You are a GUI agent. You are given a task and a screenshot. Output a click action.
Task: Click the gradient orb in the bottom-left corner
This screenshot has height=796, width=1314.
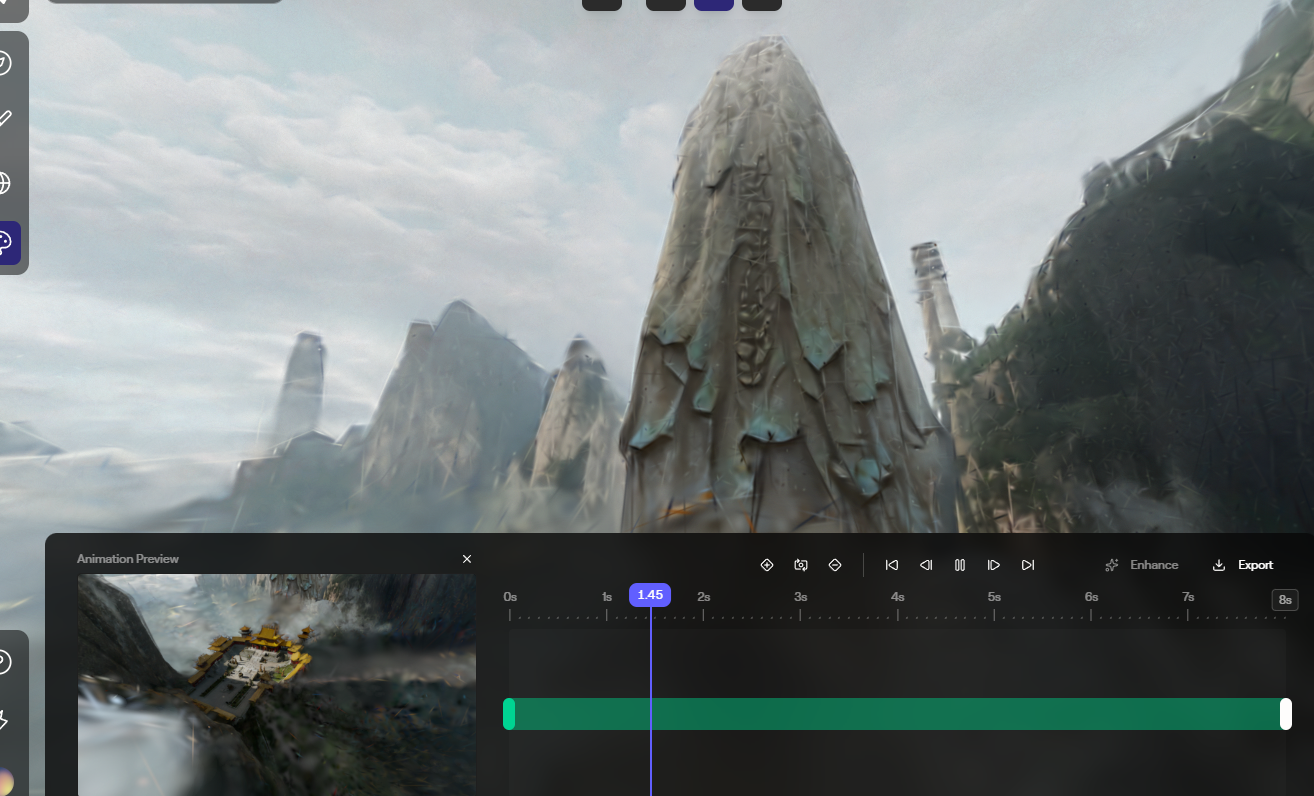7,783
